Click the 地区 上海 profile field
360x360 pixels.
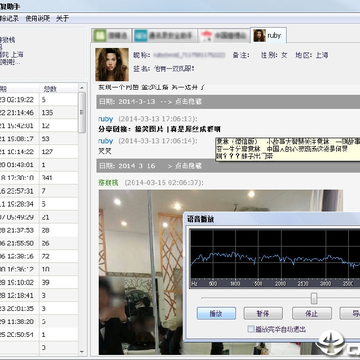click(x=312, y=55)
